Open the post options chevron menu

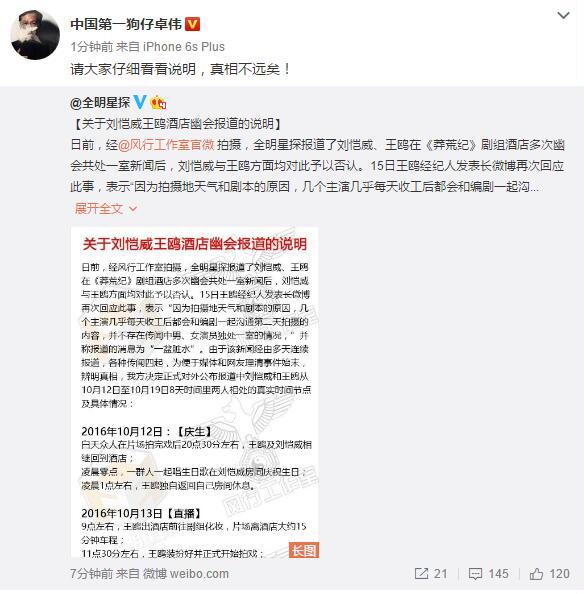(563, 16)
